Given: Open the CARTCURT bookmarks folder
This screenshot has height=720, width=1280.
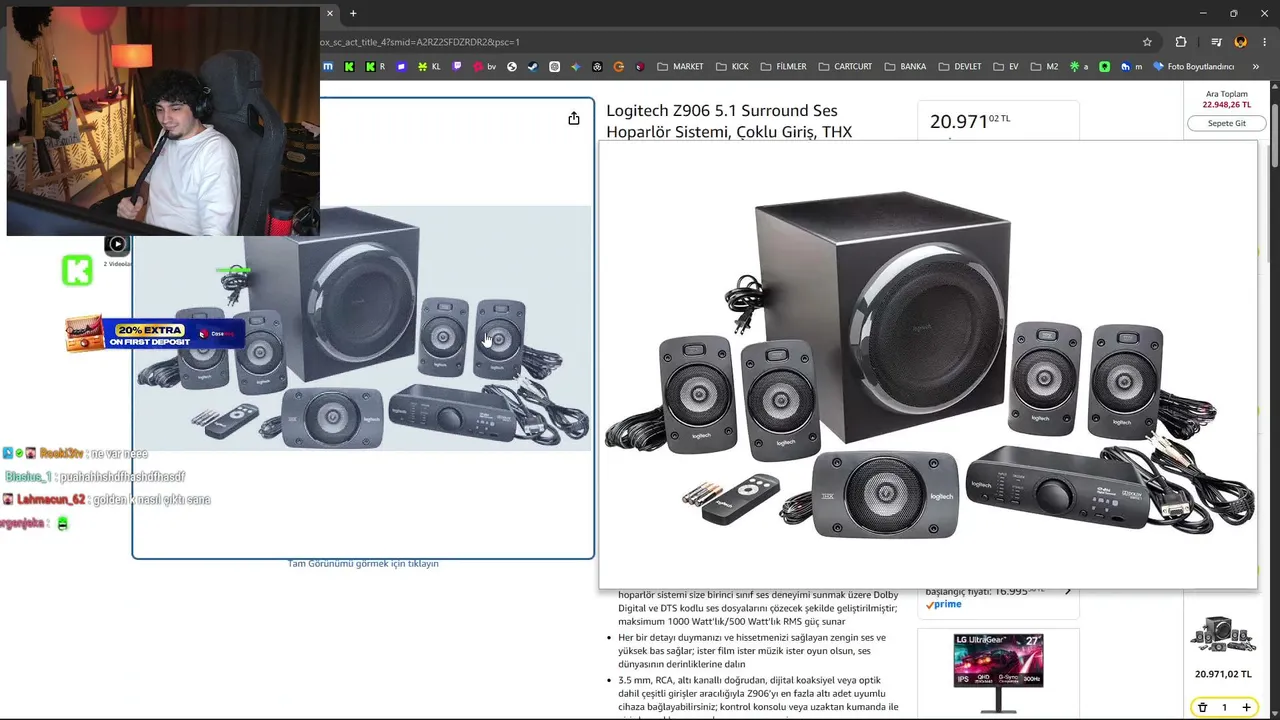Looking at the screenshot, I should [x=845, y=67].
